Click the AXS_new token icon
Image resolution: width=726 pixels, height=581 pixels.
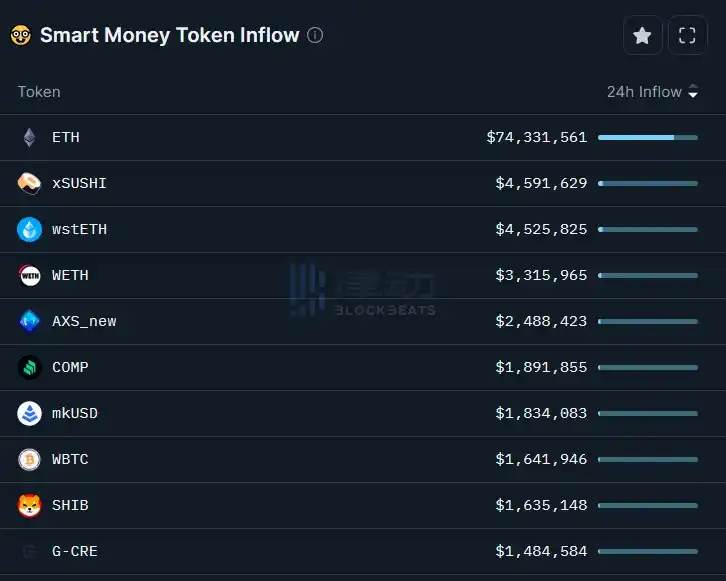[29, 322]
